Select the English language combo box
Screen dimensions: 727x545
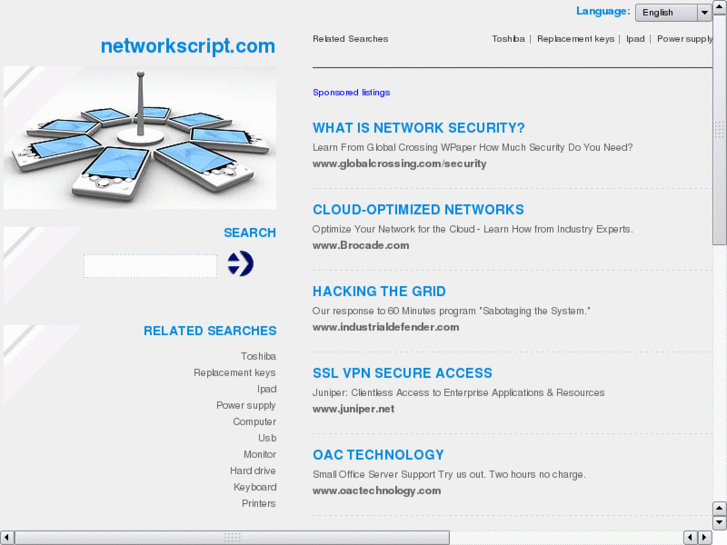click(x=673, y=13)
